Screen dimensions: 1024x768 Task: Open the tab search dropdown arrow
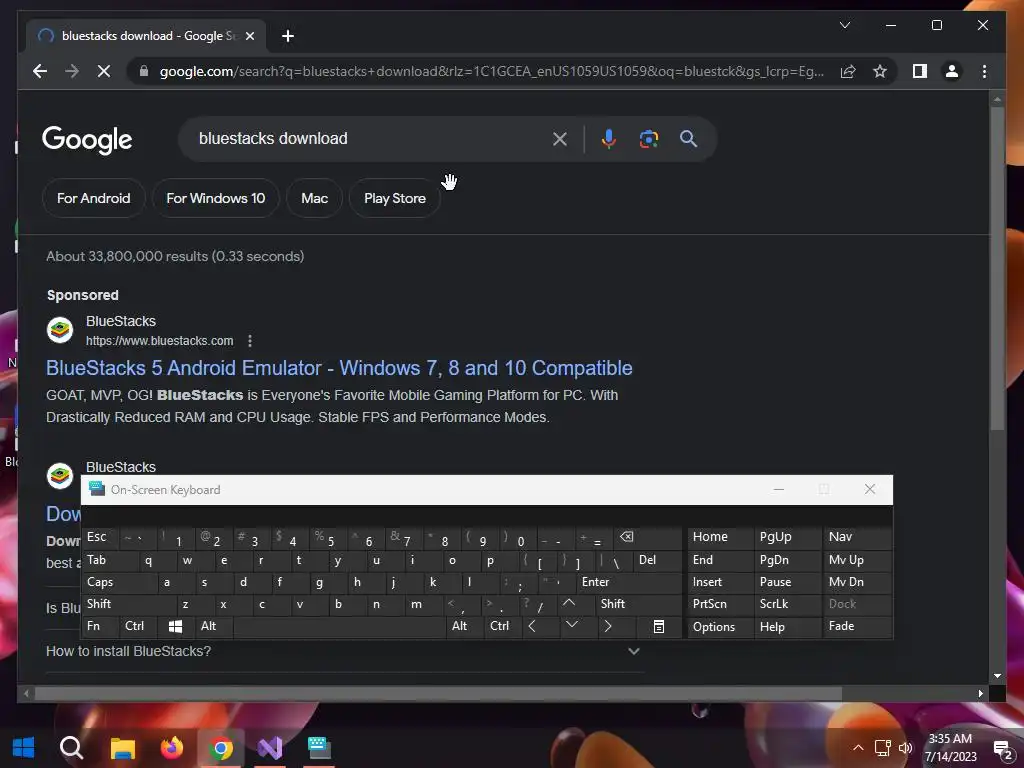click(844, 25)
